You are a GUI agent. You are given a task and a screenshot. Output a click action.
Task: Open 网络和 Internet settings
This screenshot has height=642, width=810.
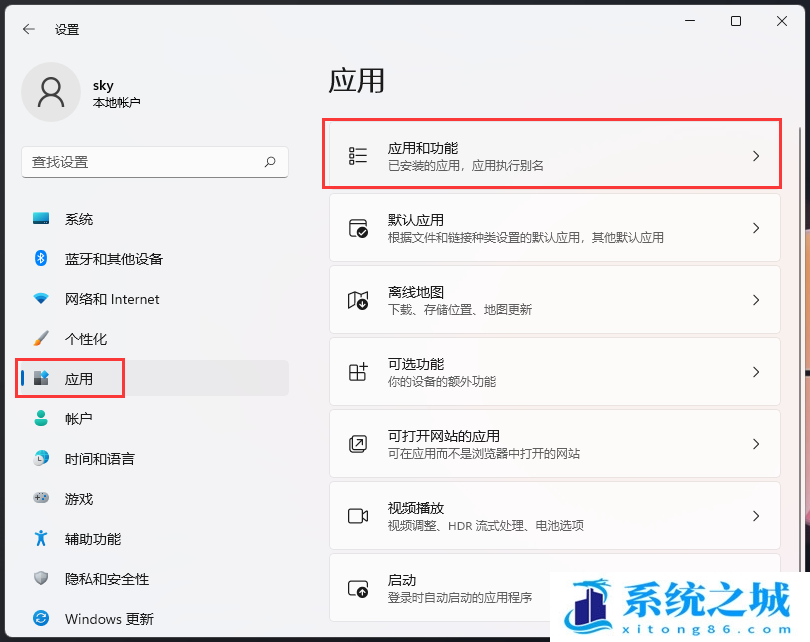click(155, 299)
